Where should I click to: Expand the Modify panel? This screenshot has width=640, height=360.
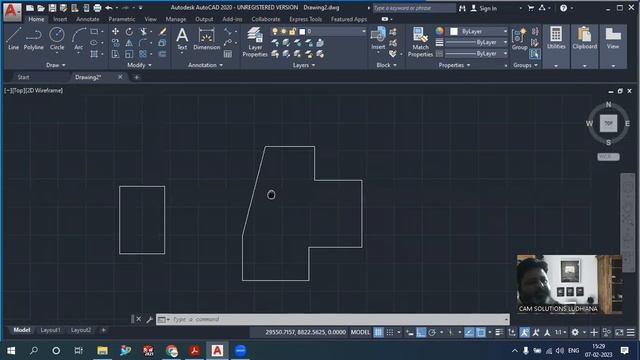coord(139,65)
